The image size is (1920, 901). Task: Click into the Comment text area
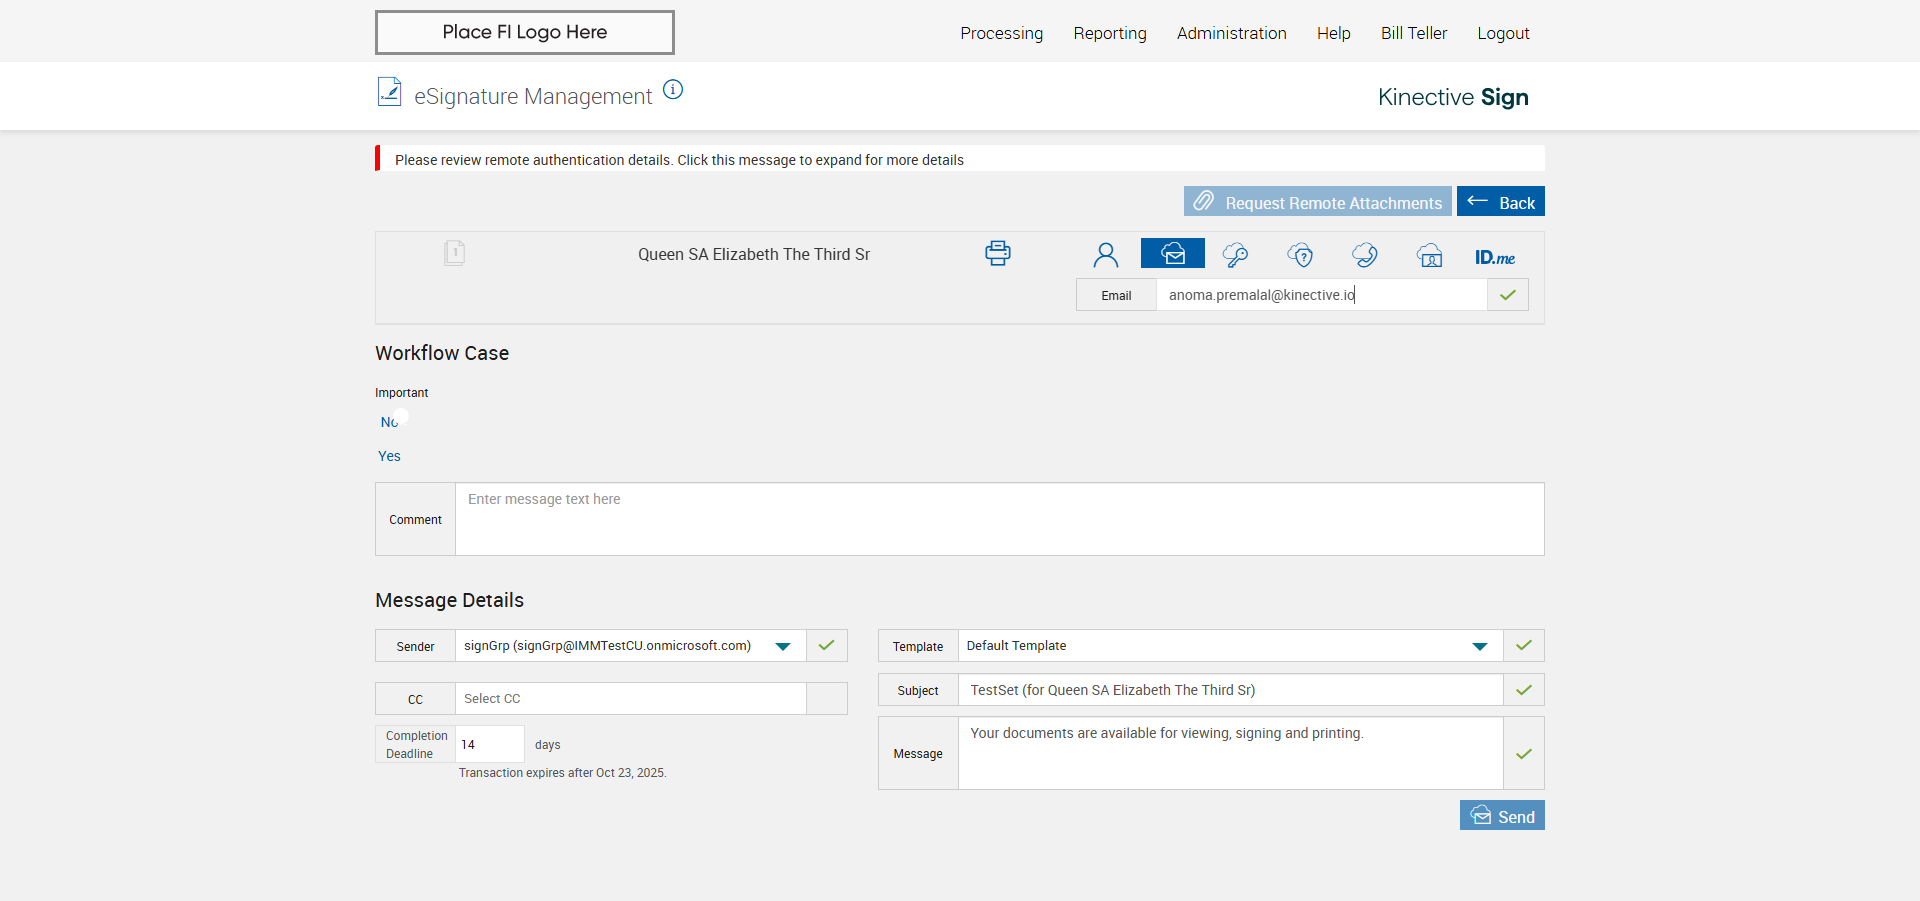click(998, 519)
